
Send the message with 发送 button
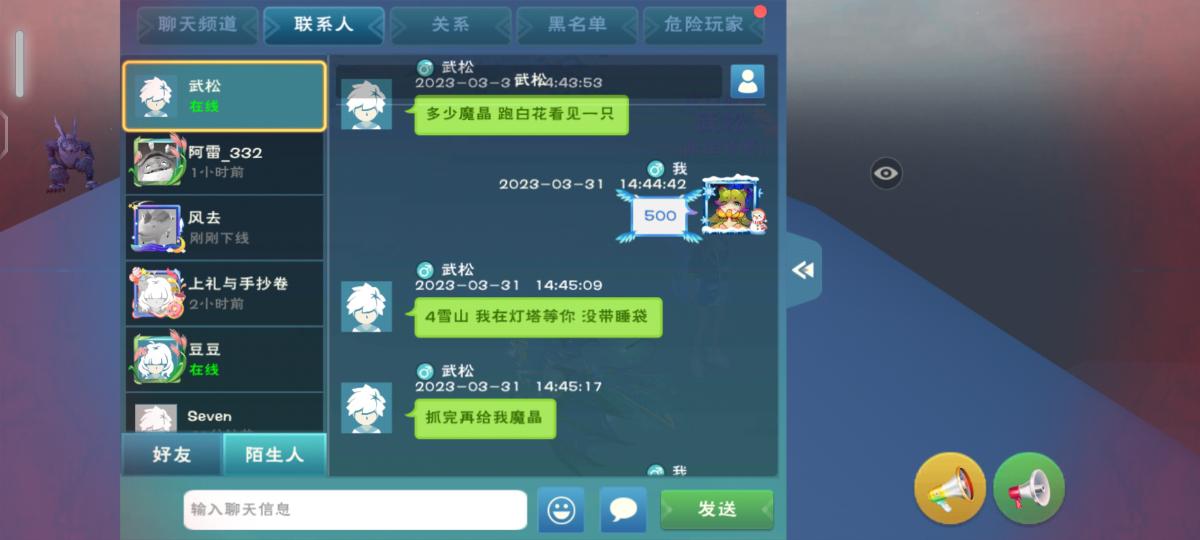(x=717, y=509)
